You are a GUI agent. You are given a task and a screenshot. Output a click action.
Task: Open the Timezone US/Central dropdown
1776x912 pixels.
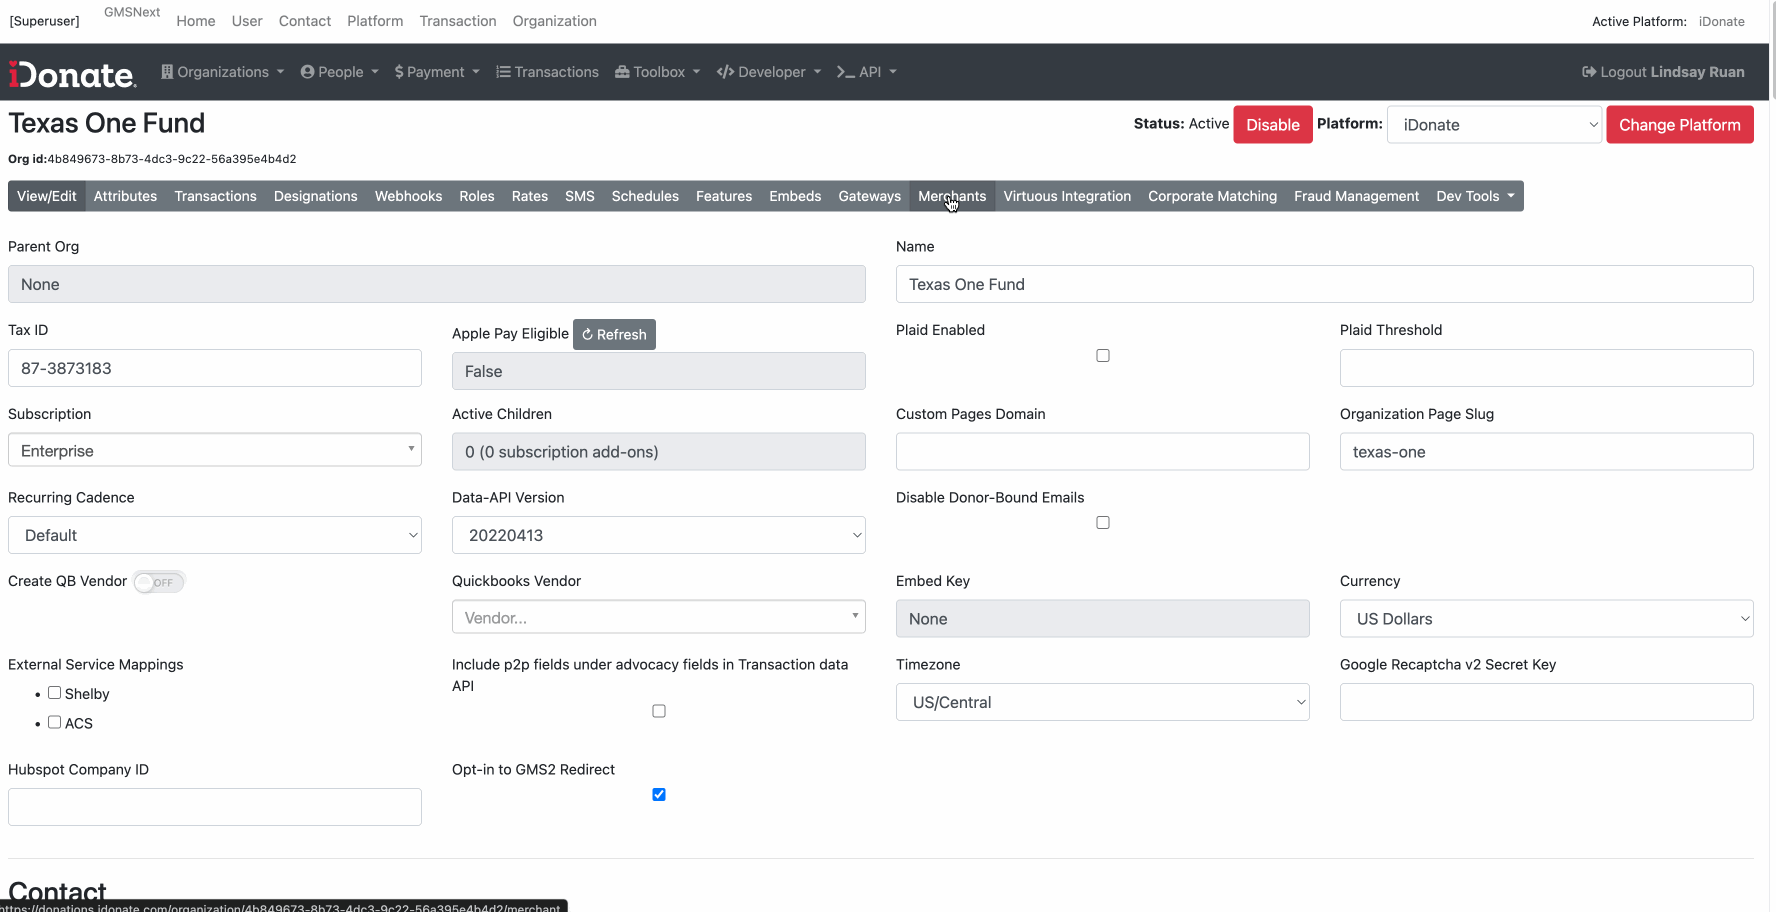1103,702
